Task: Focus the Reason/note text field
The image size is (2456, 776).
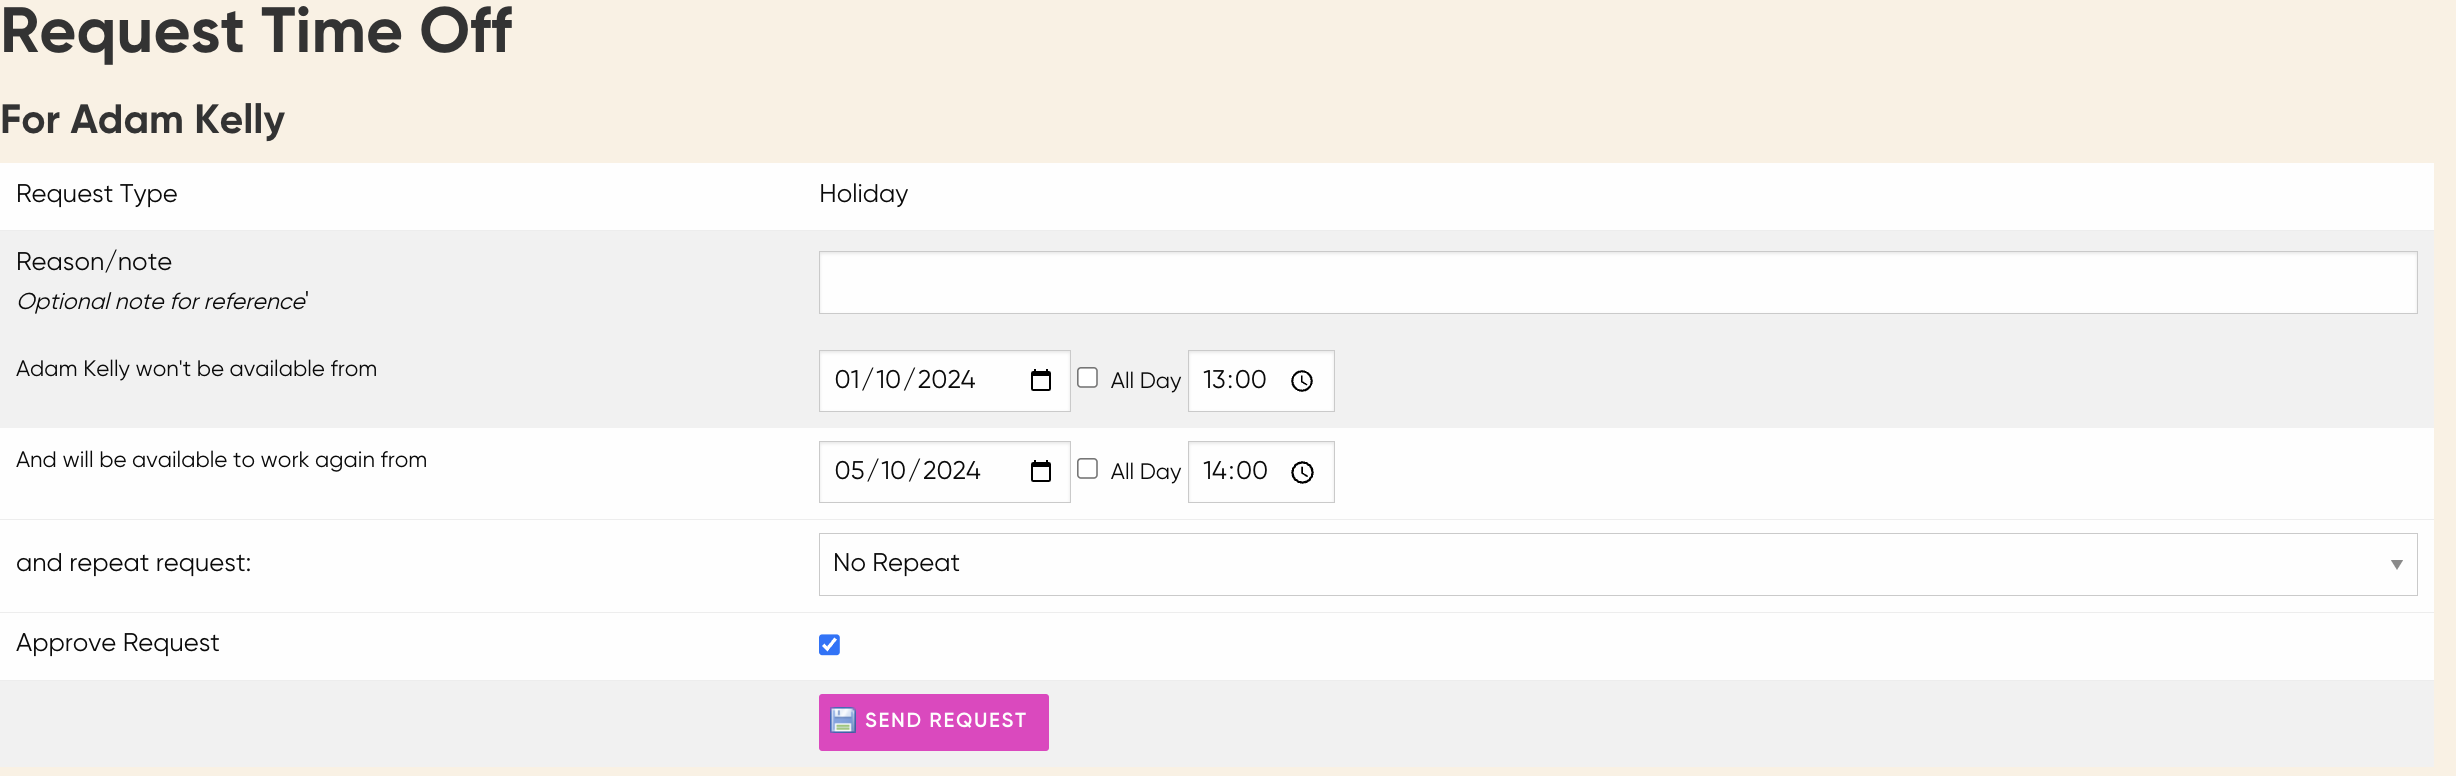Action: [1617, 283]
